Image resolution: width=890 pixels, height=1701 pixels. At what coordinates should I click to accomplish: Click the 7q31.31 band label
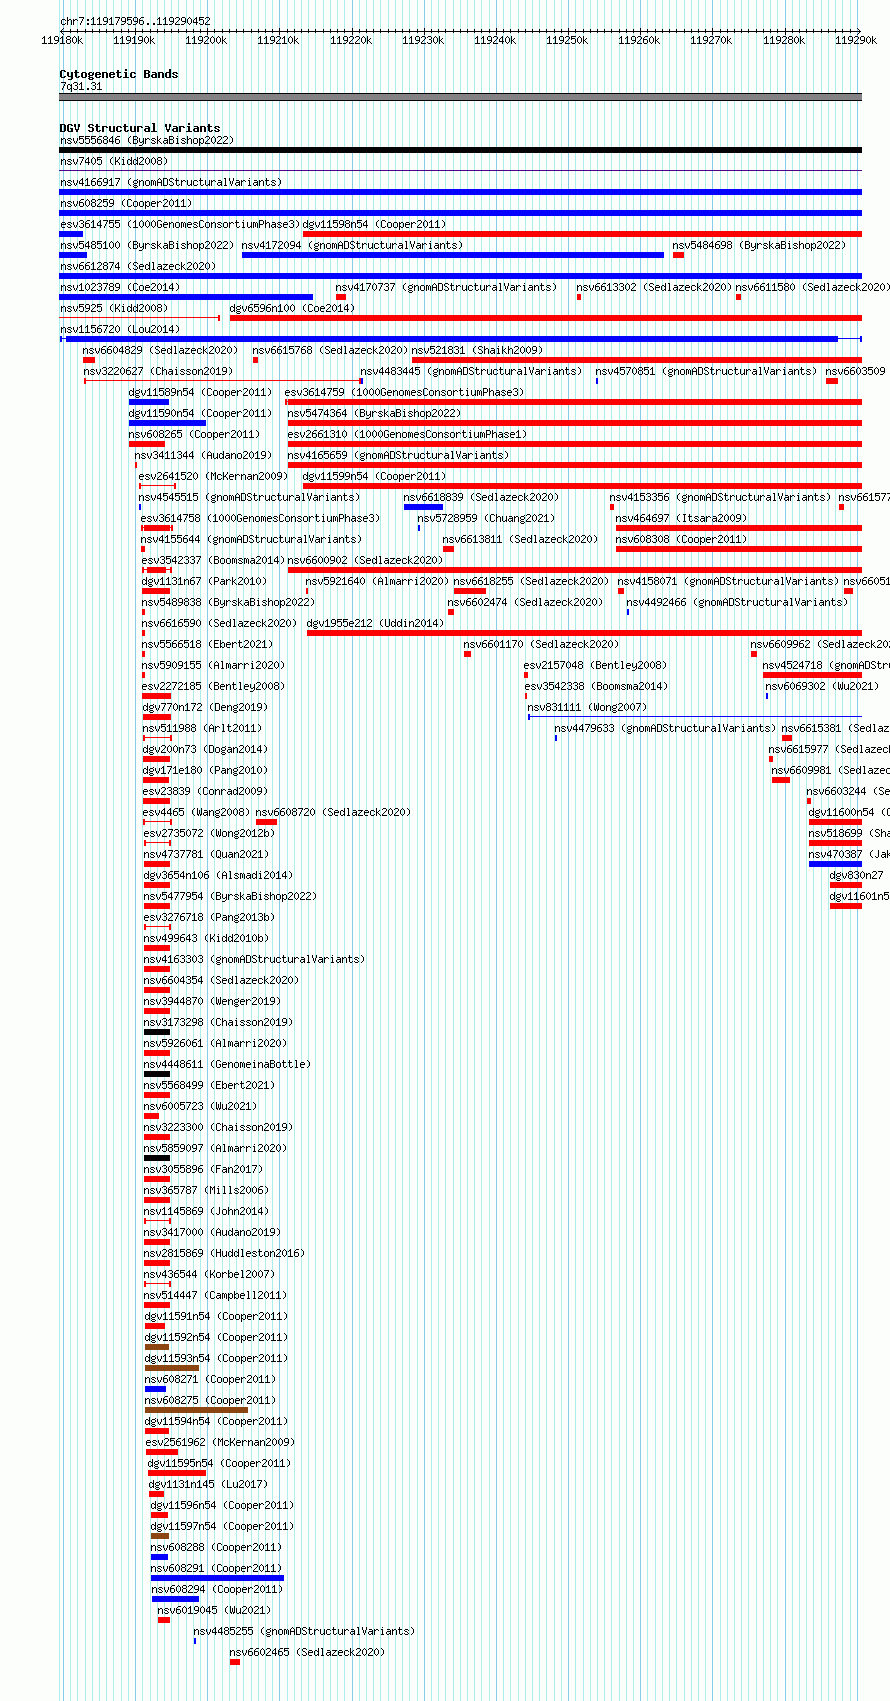point(81,87)
